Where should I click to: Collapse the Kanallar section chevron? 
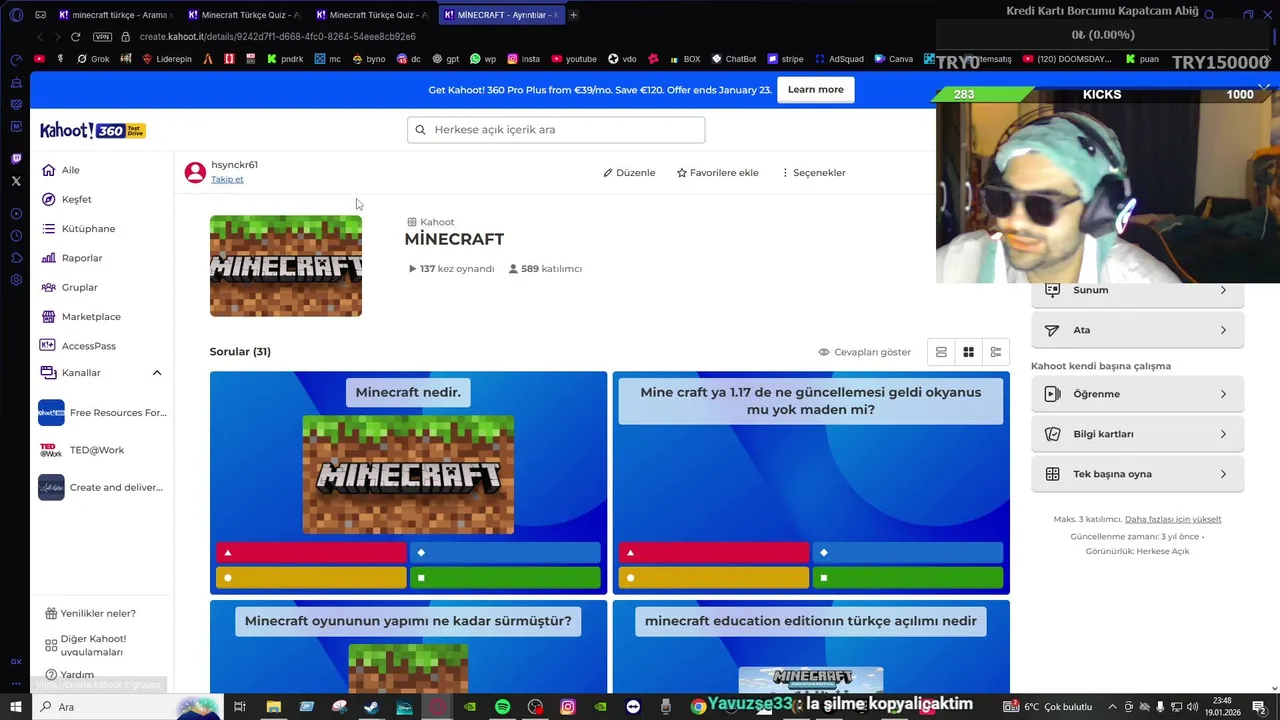pos(157,373)
